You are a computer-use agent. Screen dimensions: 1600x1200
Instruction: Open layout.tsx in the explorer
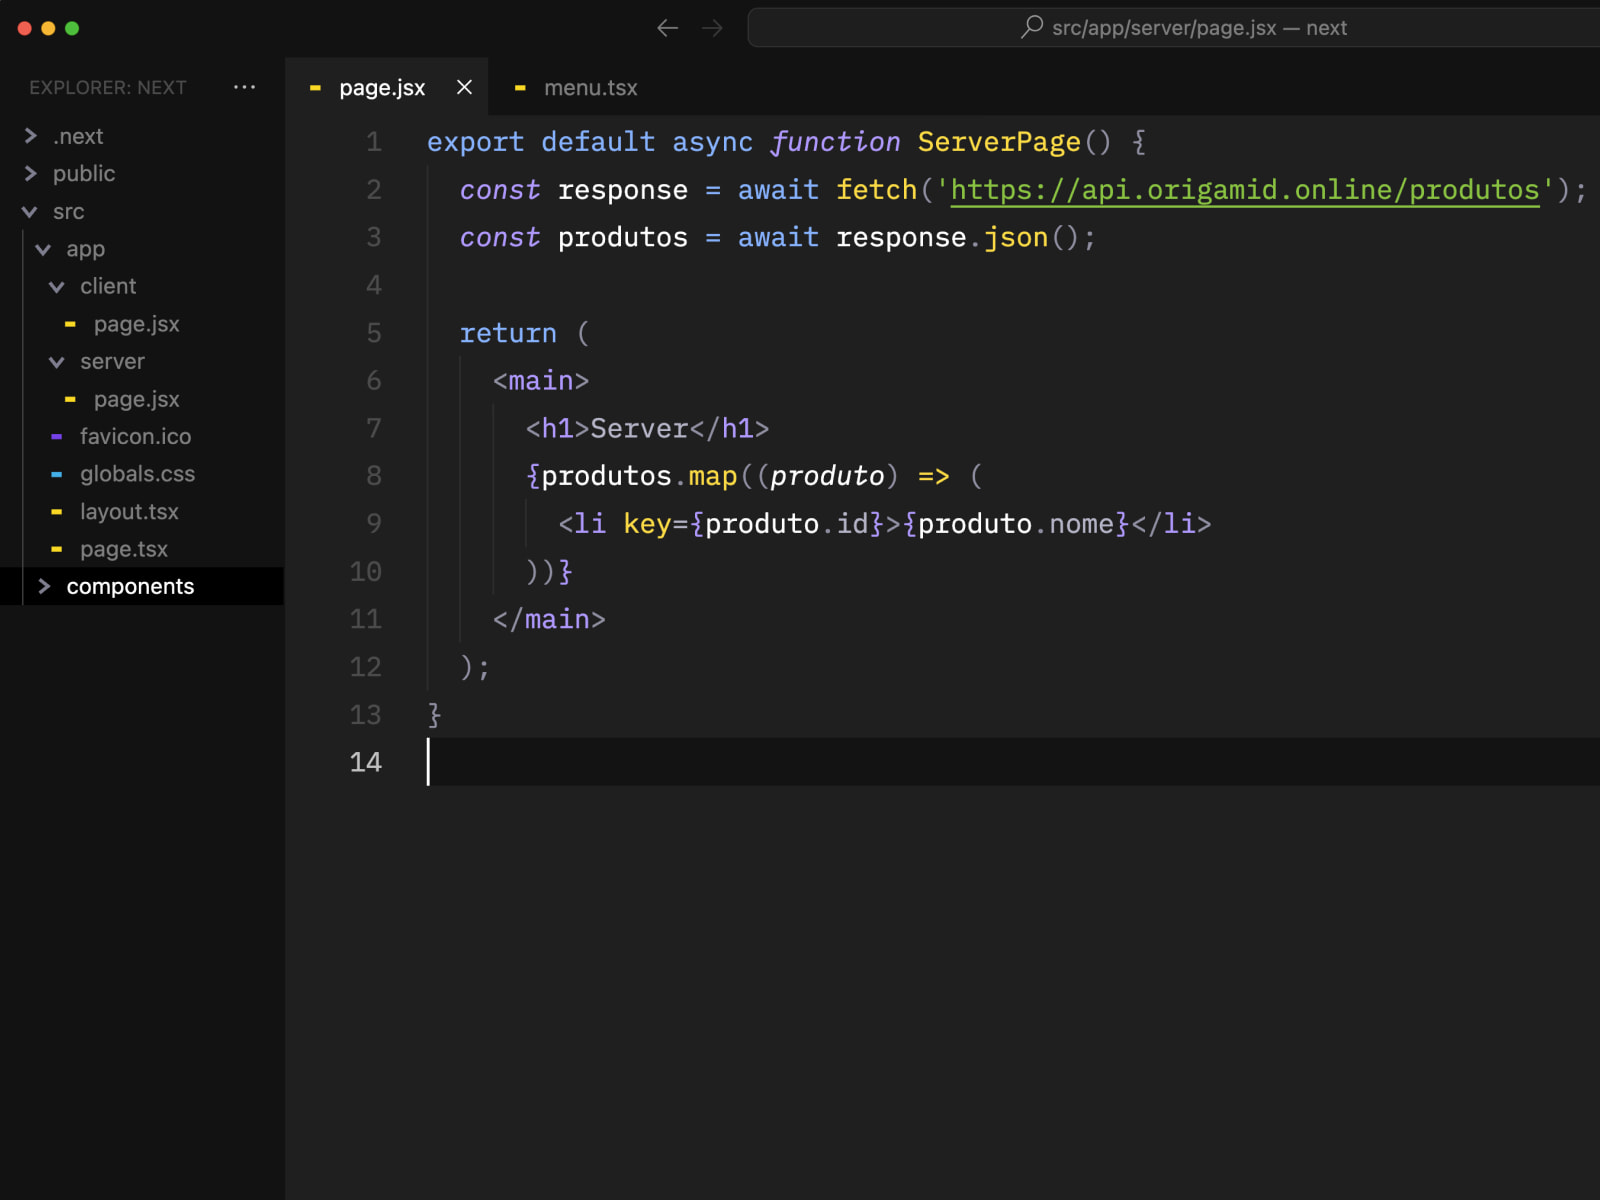[x=129, y=511]
